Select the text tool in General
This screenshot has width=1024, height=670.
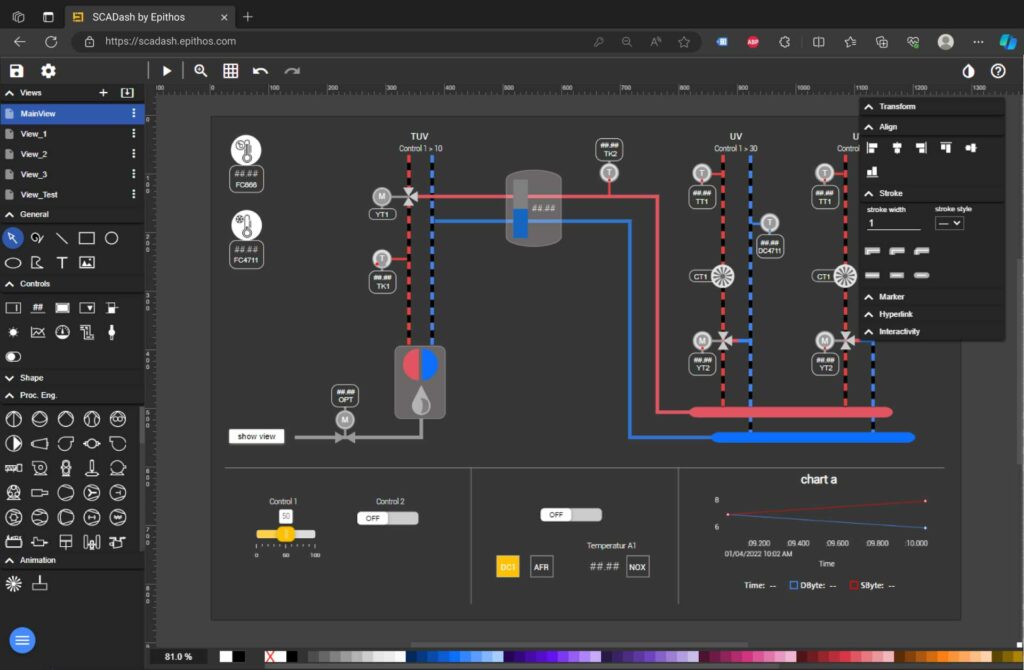click(x=61, y=263)
